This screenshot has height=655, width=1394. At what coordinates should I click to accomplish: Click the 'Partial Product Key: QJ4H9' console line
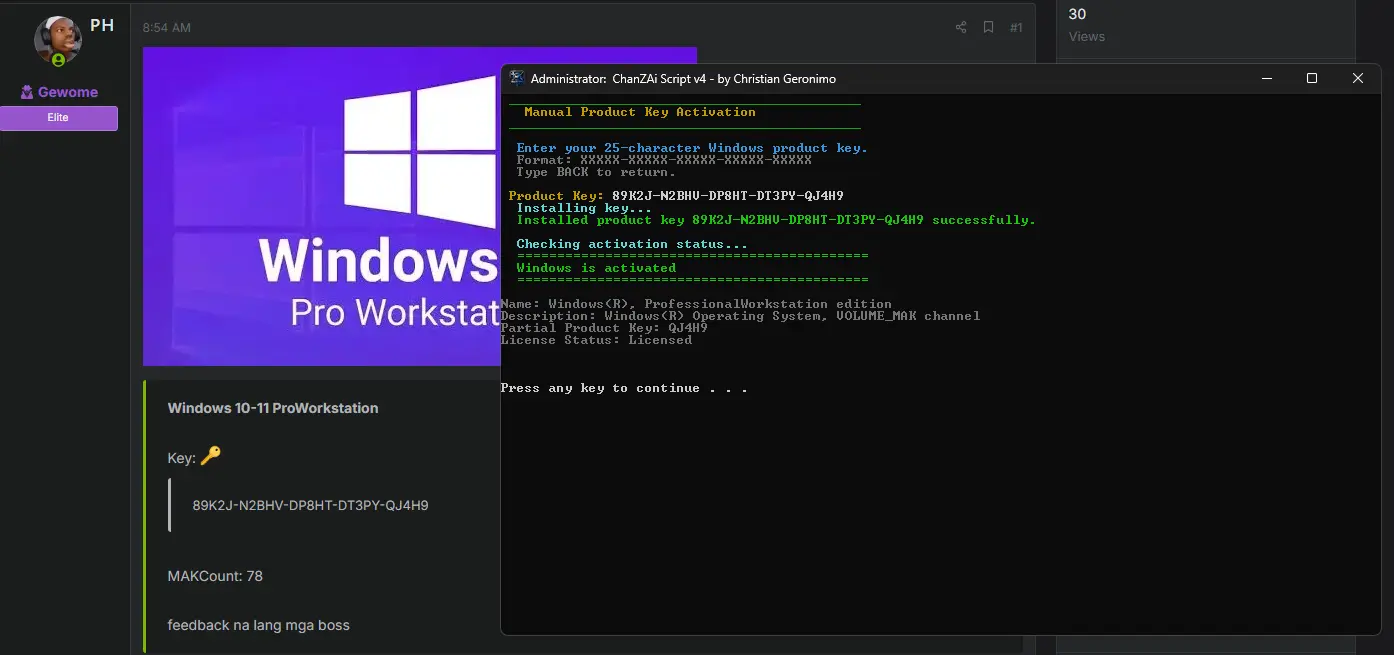point(604,328)
